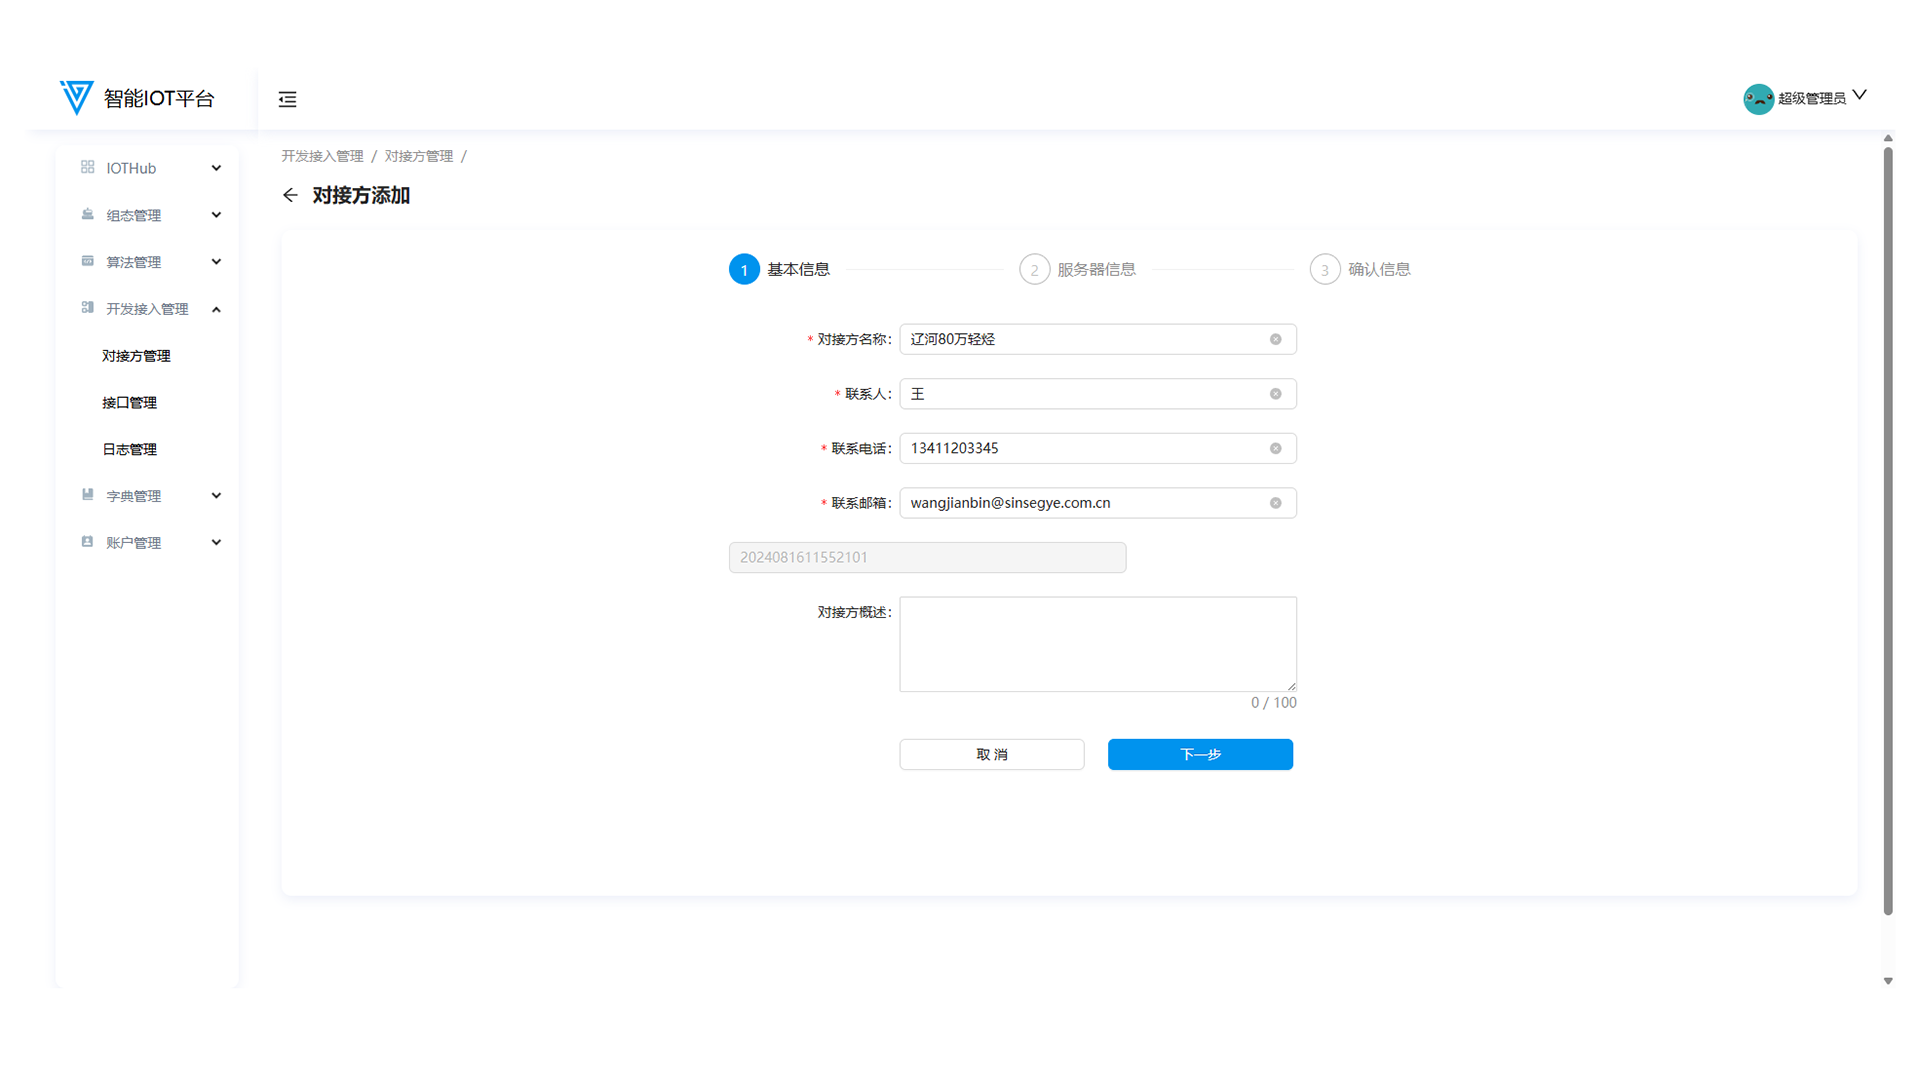Screen dimensions: 1920x1080
Task: Click the 对接方管理 breadcrumb link
Action: coord(418,156)
